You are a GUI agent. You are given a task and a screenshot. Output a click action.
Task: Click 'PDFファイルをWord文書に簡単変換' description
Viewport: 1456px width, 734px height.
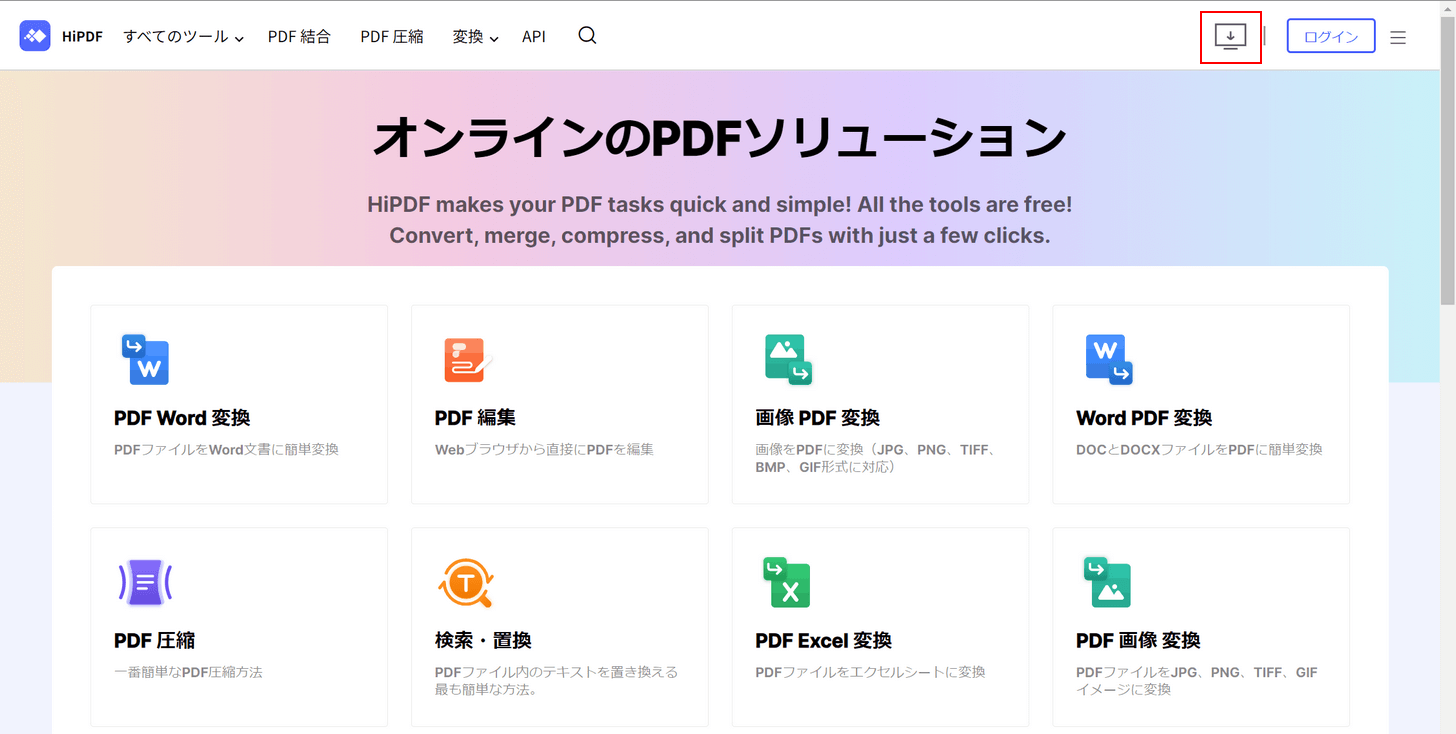[x=227, y=450]
